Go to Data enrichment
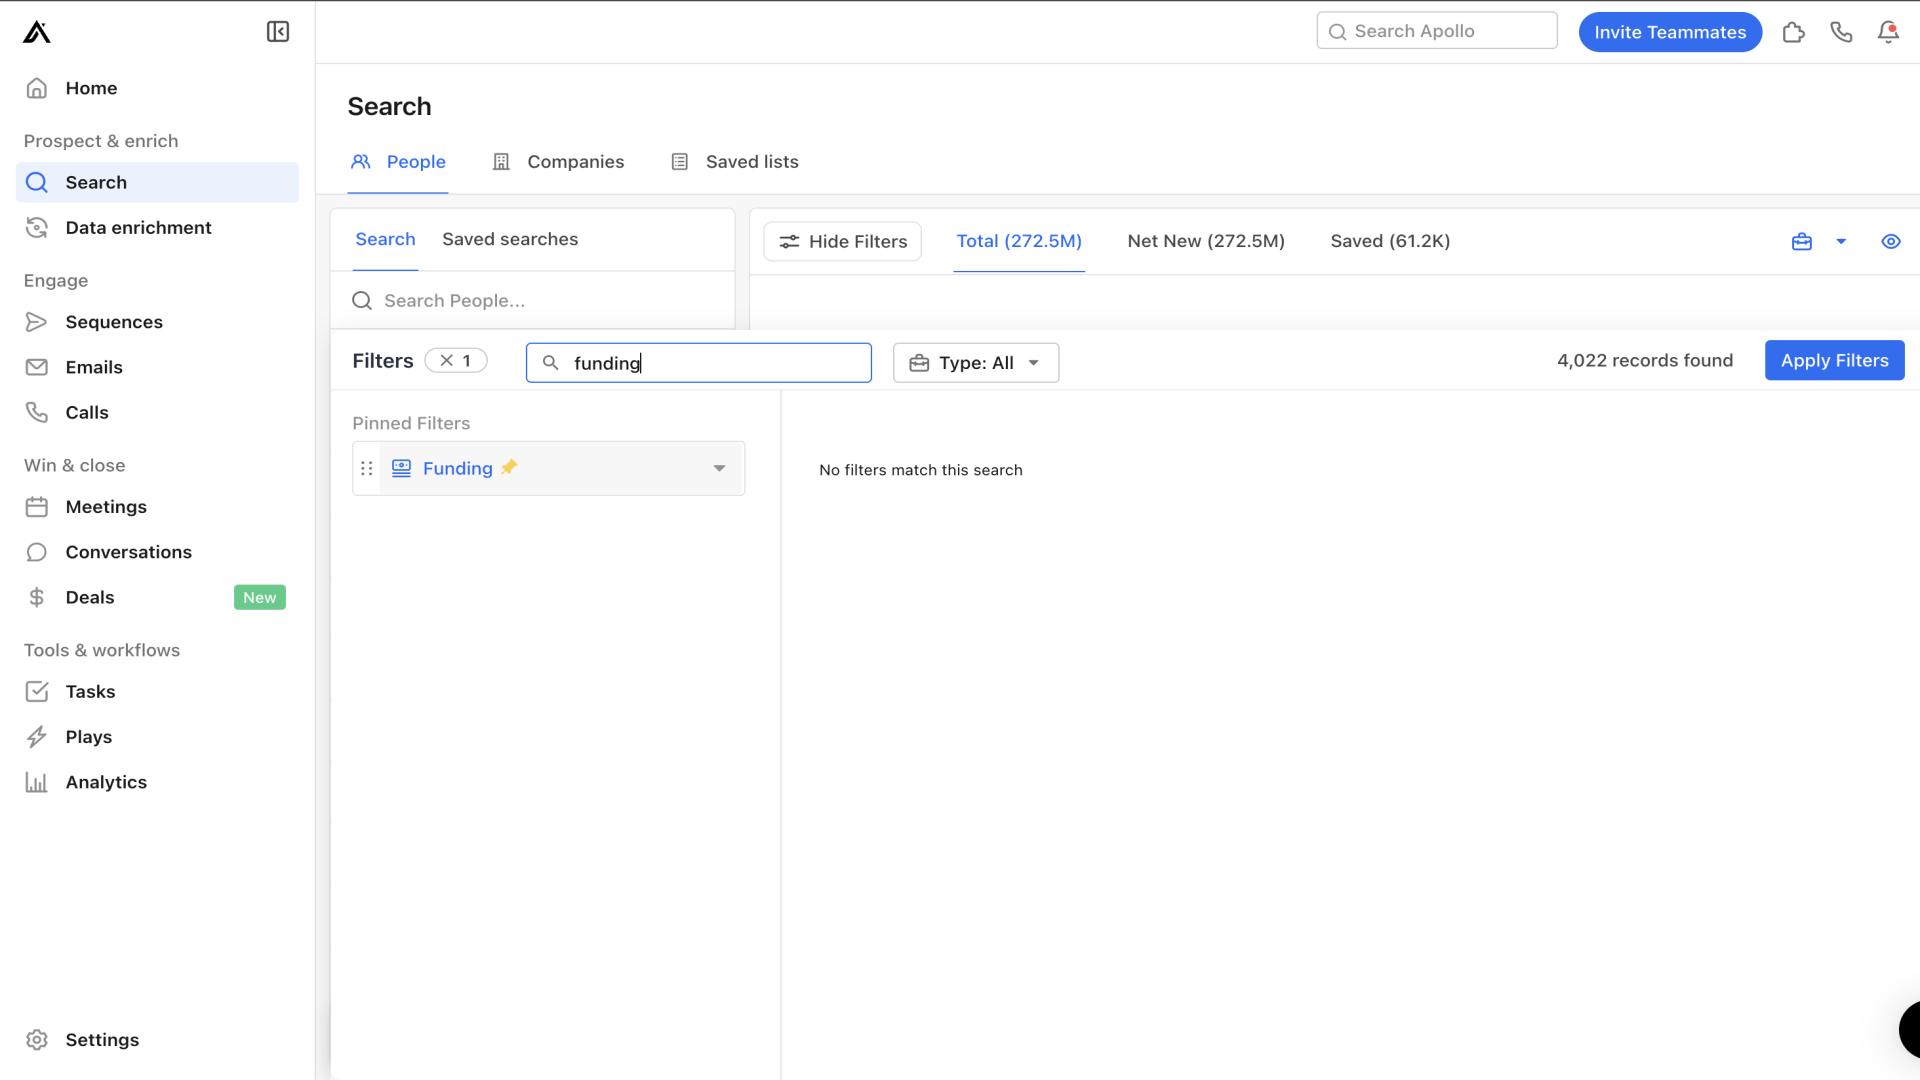This screenshot has height=1080, width=1920. click(x=157, y=228)
